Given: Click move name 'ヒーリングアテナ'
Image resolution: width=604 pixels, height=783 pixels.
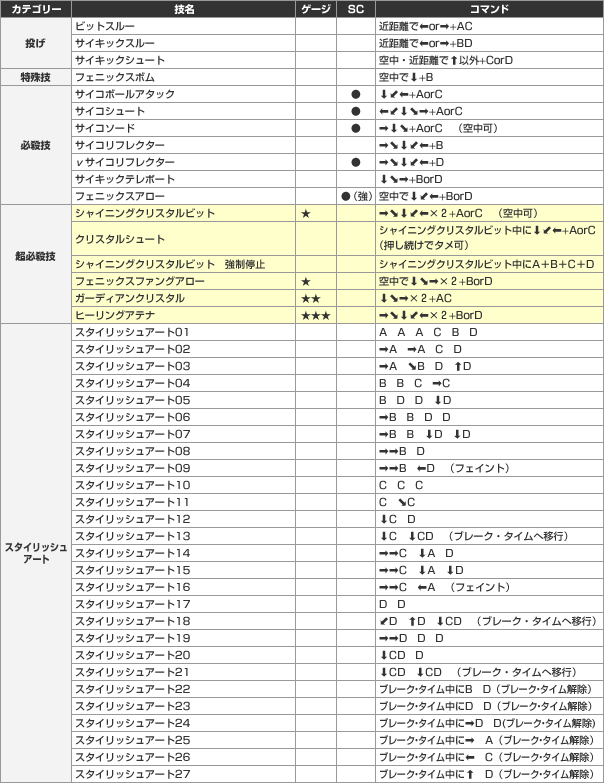Looking at the screenshot, I should tap(115, 315).
